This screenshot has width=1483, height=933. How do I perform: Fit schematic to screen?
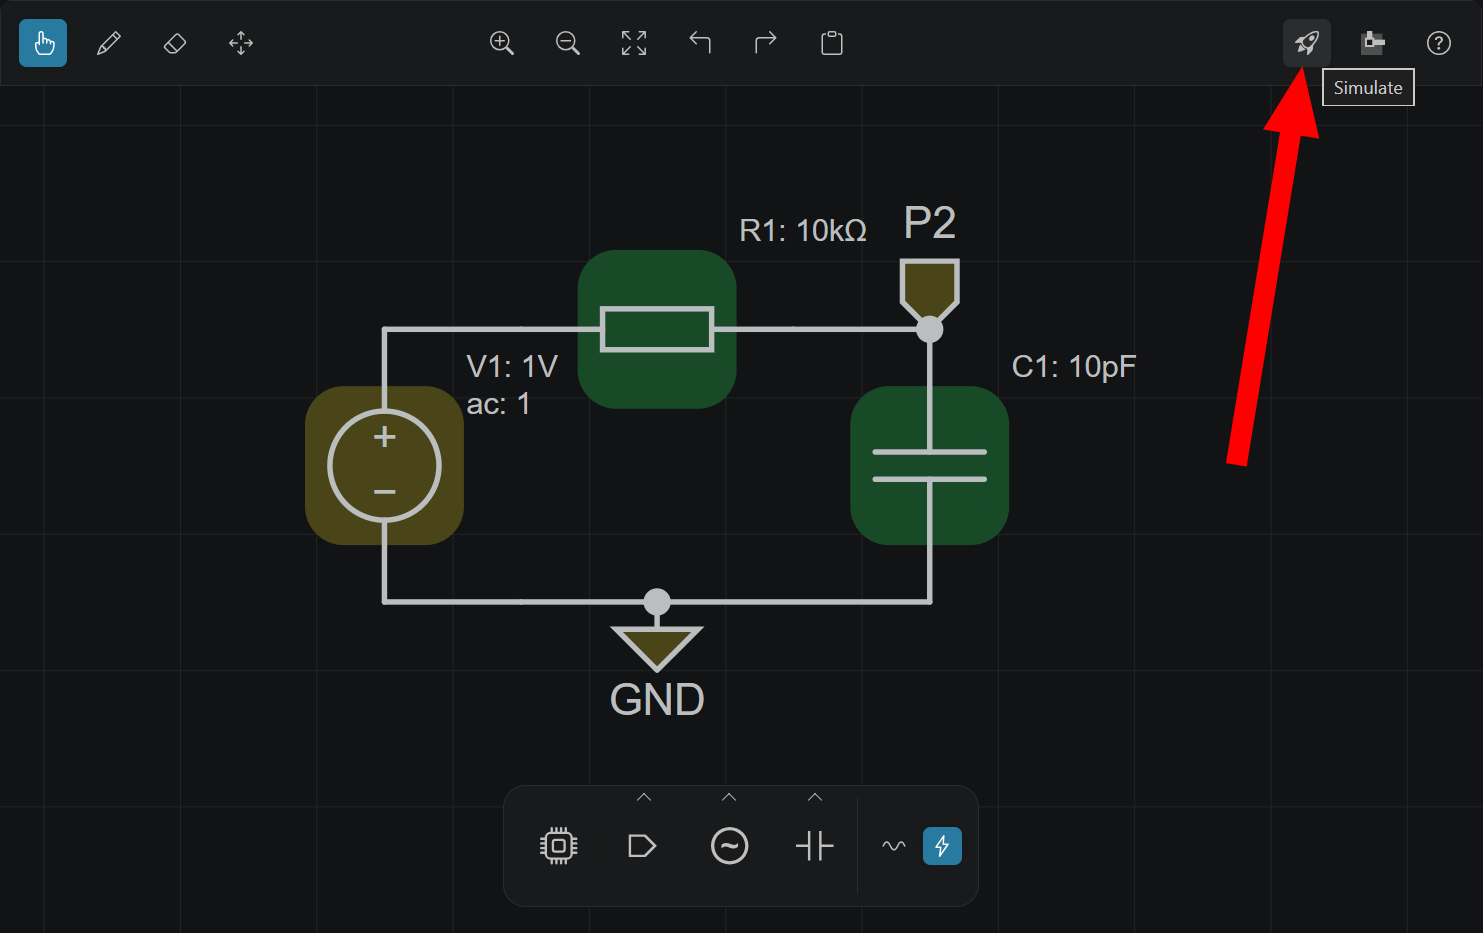634,43
